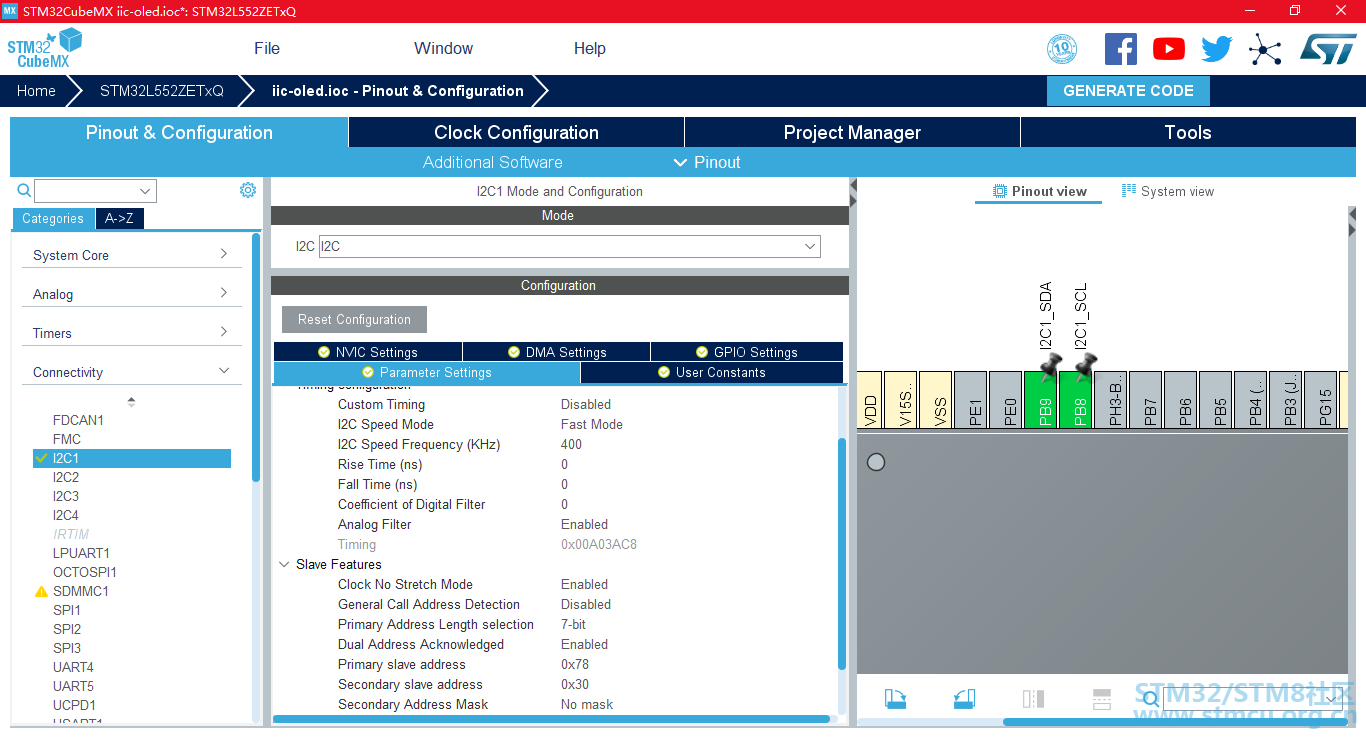
Task: Open the GPIO Settings tab
Action: pos(747,352)
